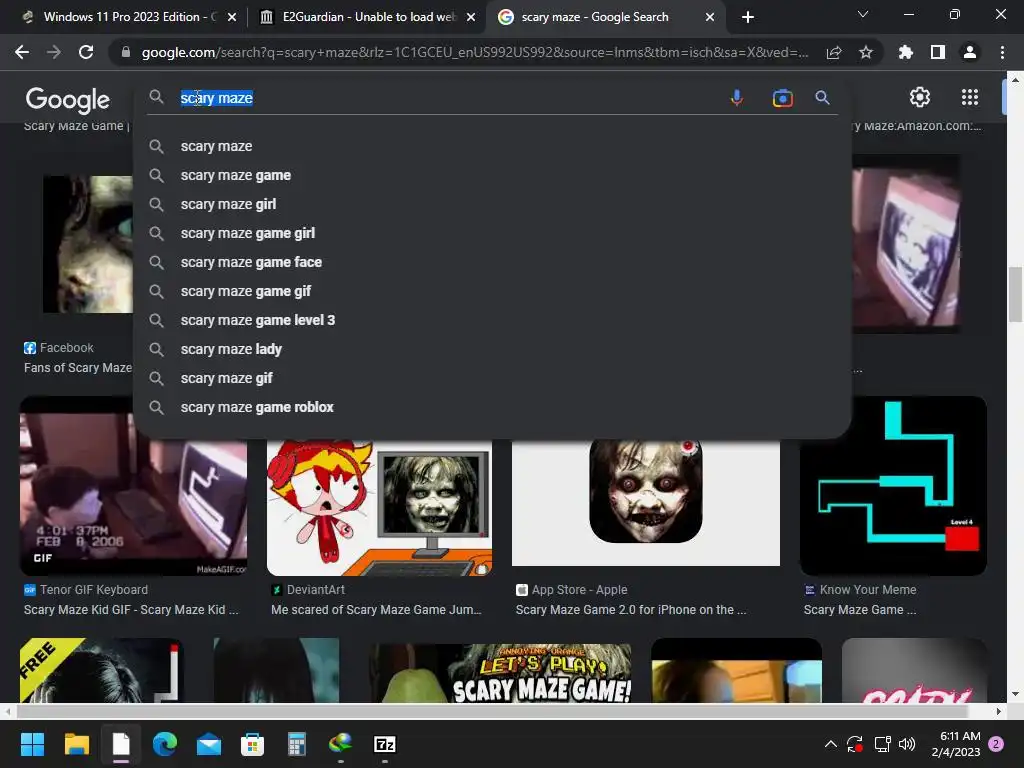Open the Windows Start menu

point(32,744)
